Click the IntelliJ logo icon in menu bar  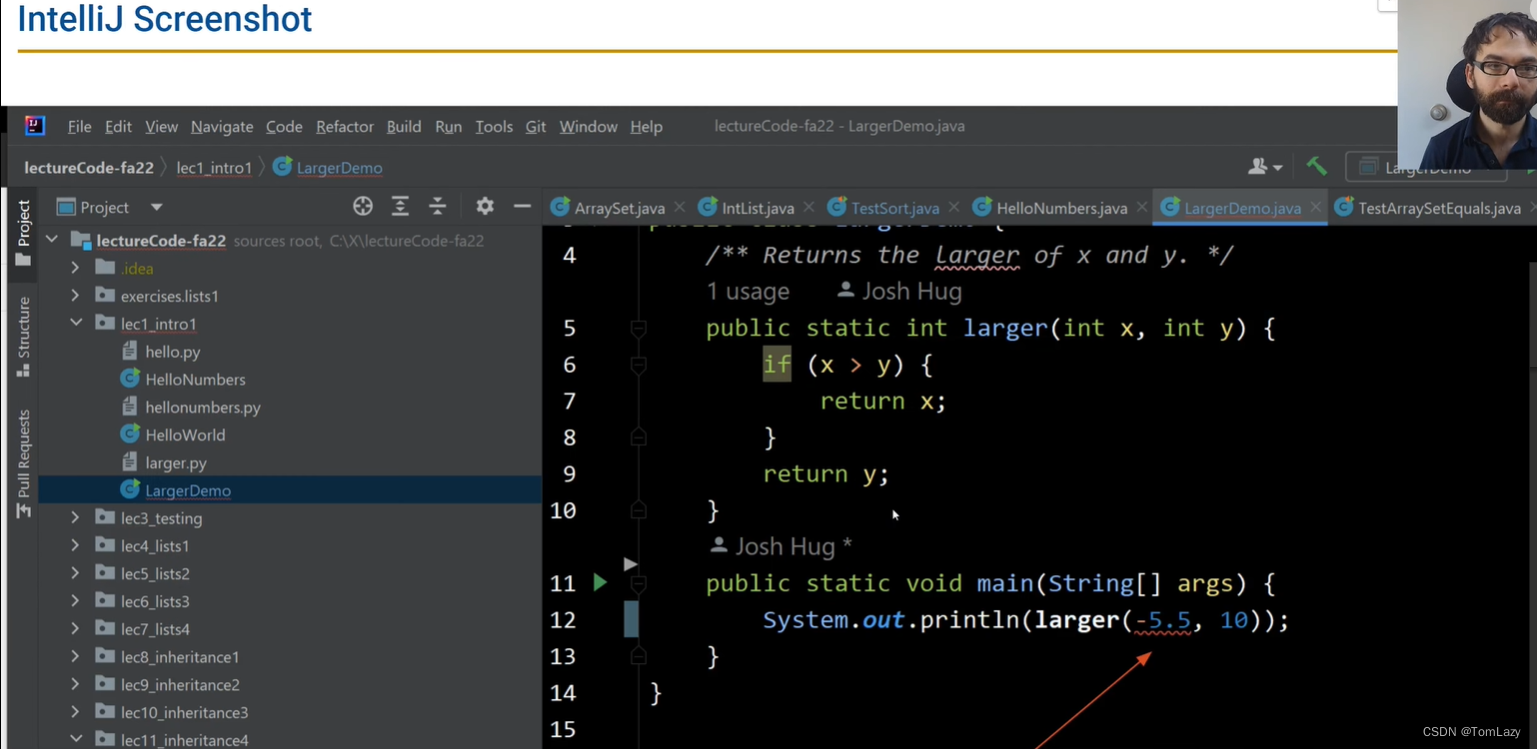coord(35,126)
